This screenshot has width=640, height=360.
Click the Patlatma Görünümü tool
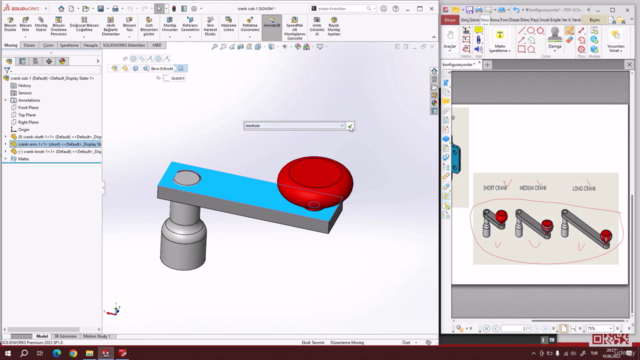250,26
